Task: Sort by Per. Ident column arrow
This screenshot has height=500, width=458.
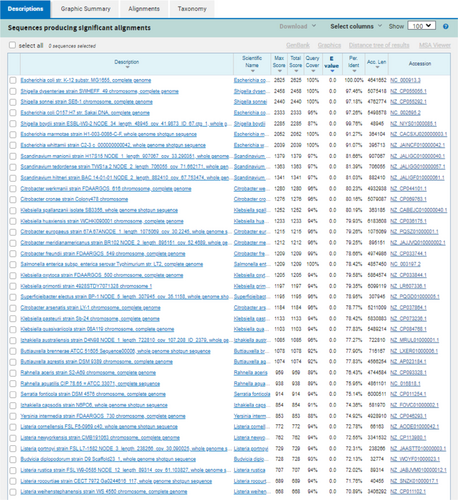Action: pyautogui.click(x=354, y=71)
